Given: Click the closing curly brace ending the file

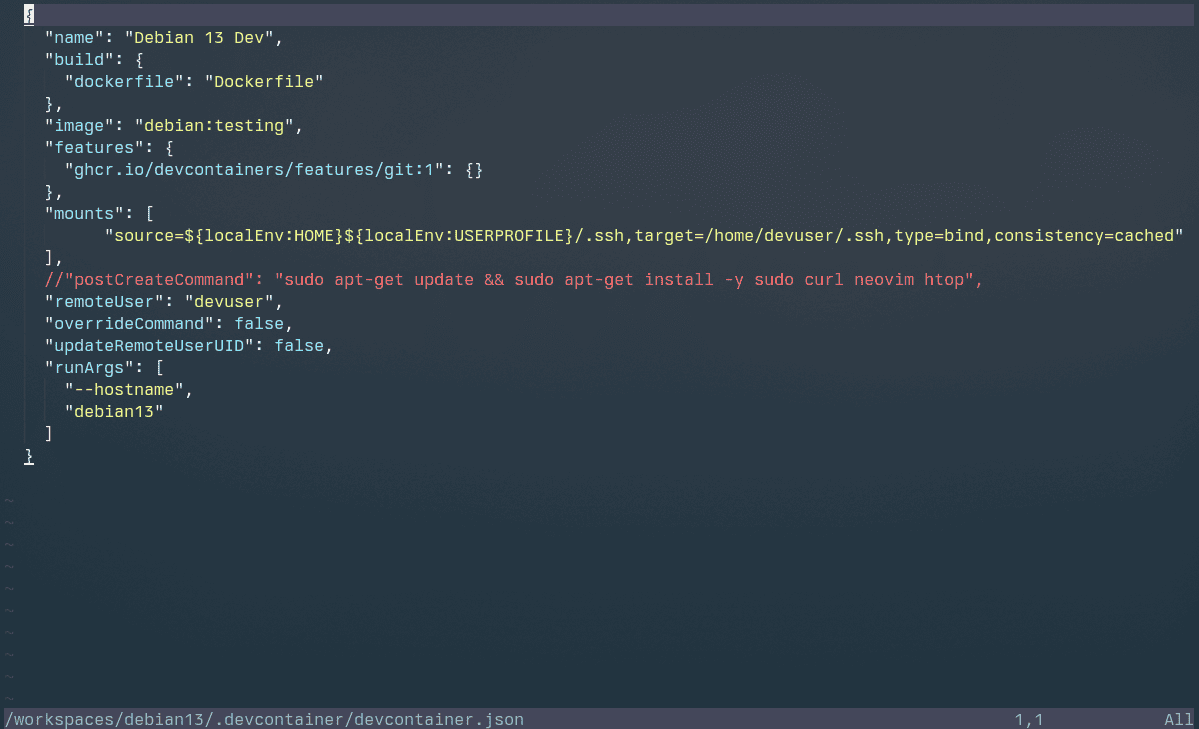Looking at the screenshot, I should click(30, 456).
